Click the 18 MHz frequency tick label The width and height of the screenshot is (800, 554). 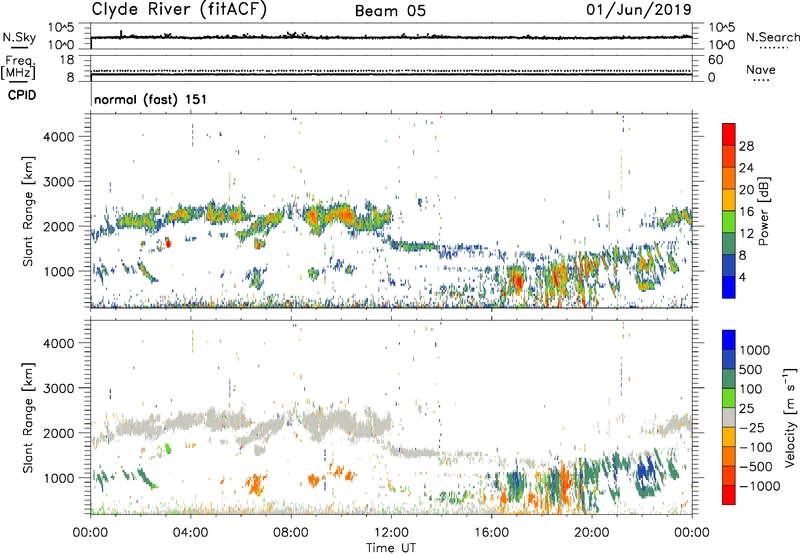67,60
